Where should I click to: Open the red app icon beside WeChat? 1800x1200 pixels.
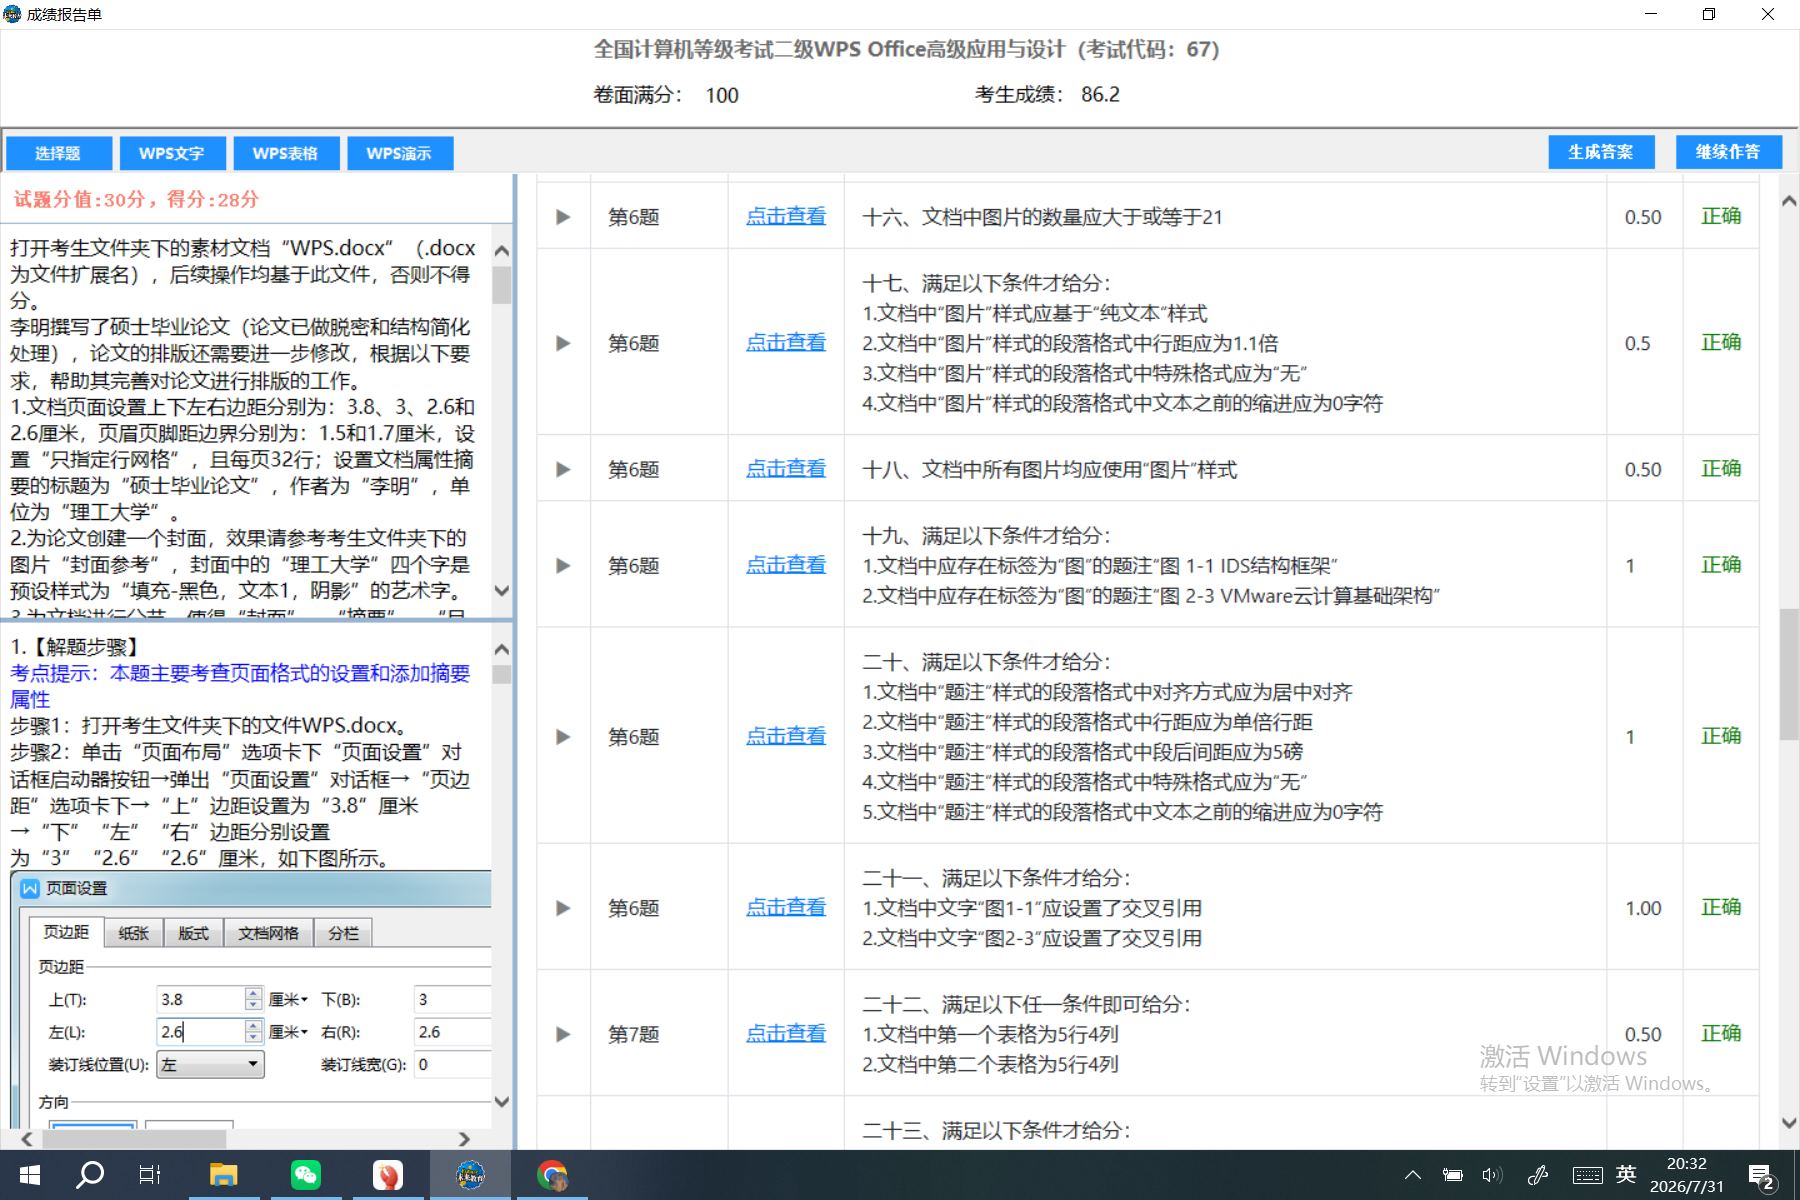(387, 1175)
